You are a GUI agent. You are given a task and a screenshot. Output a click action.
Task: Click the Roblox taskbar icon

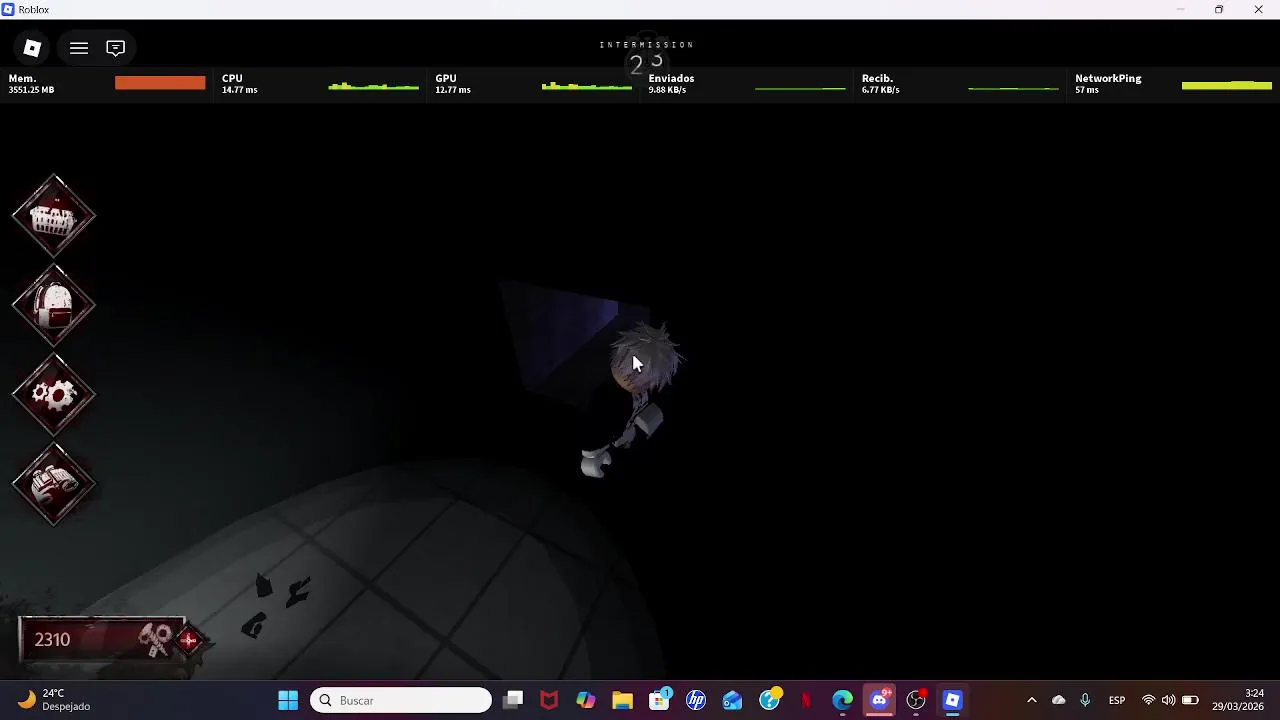pos(952,700)
